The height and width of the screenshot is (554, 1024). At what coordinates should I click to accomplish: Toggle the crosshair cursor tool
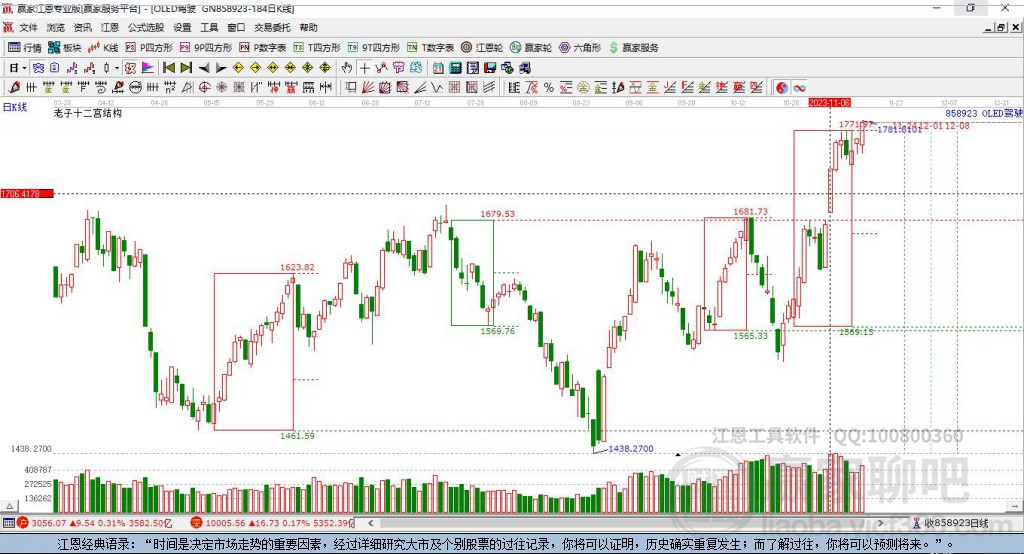click(x=364, y=68)
